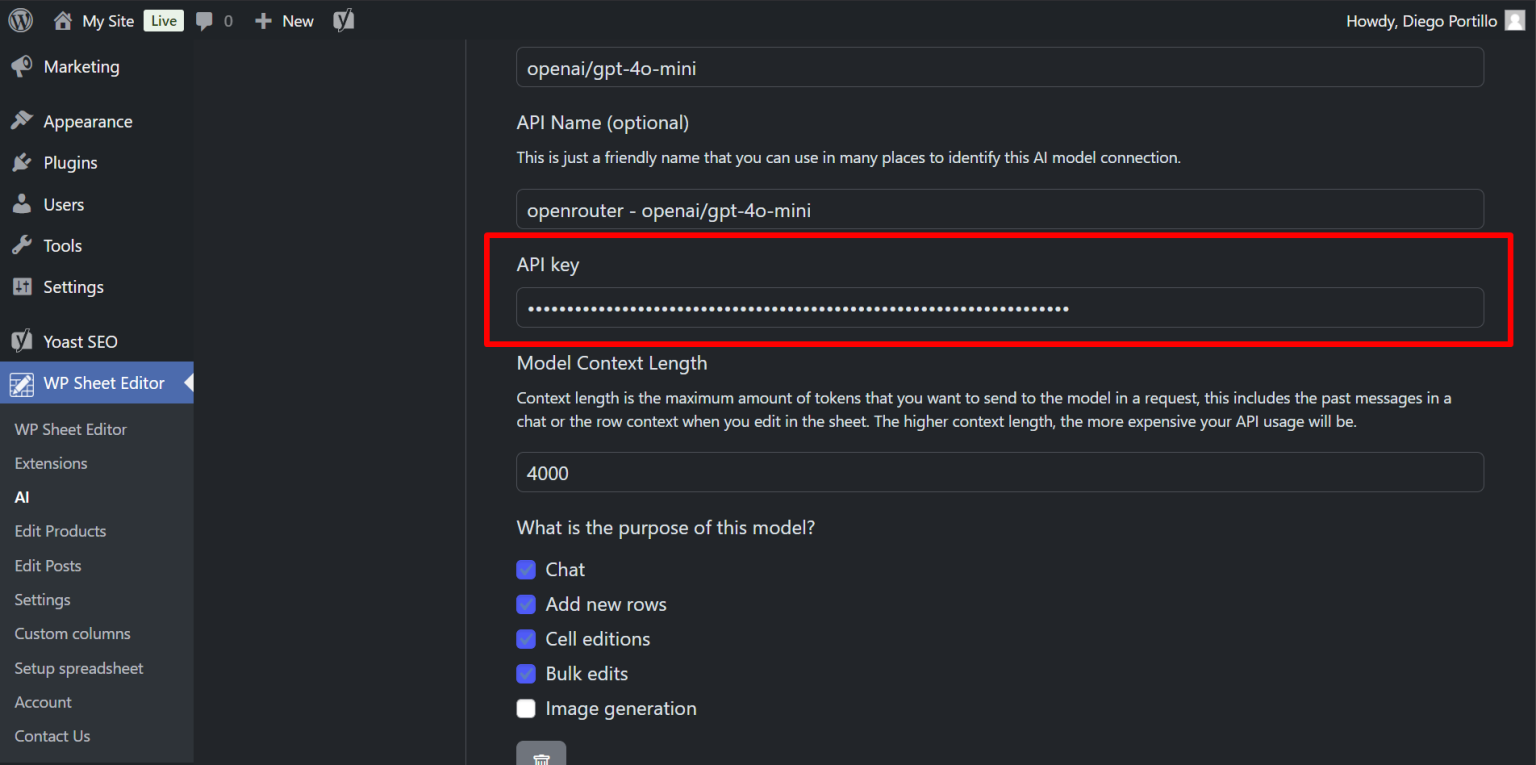Click the Yoast SEO icon in the top bar
Screen dimensions: 1536x765
pyautogui.click(x=343, y=20)
